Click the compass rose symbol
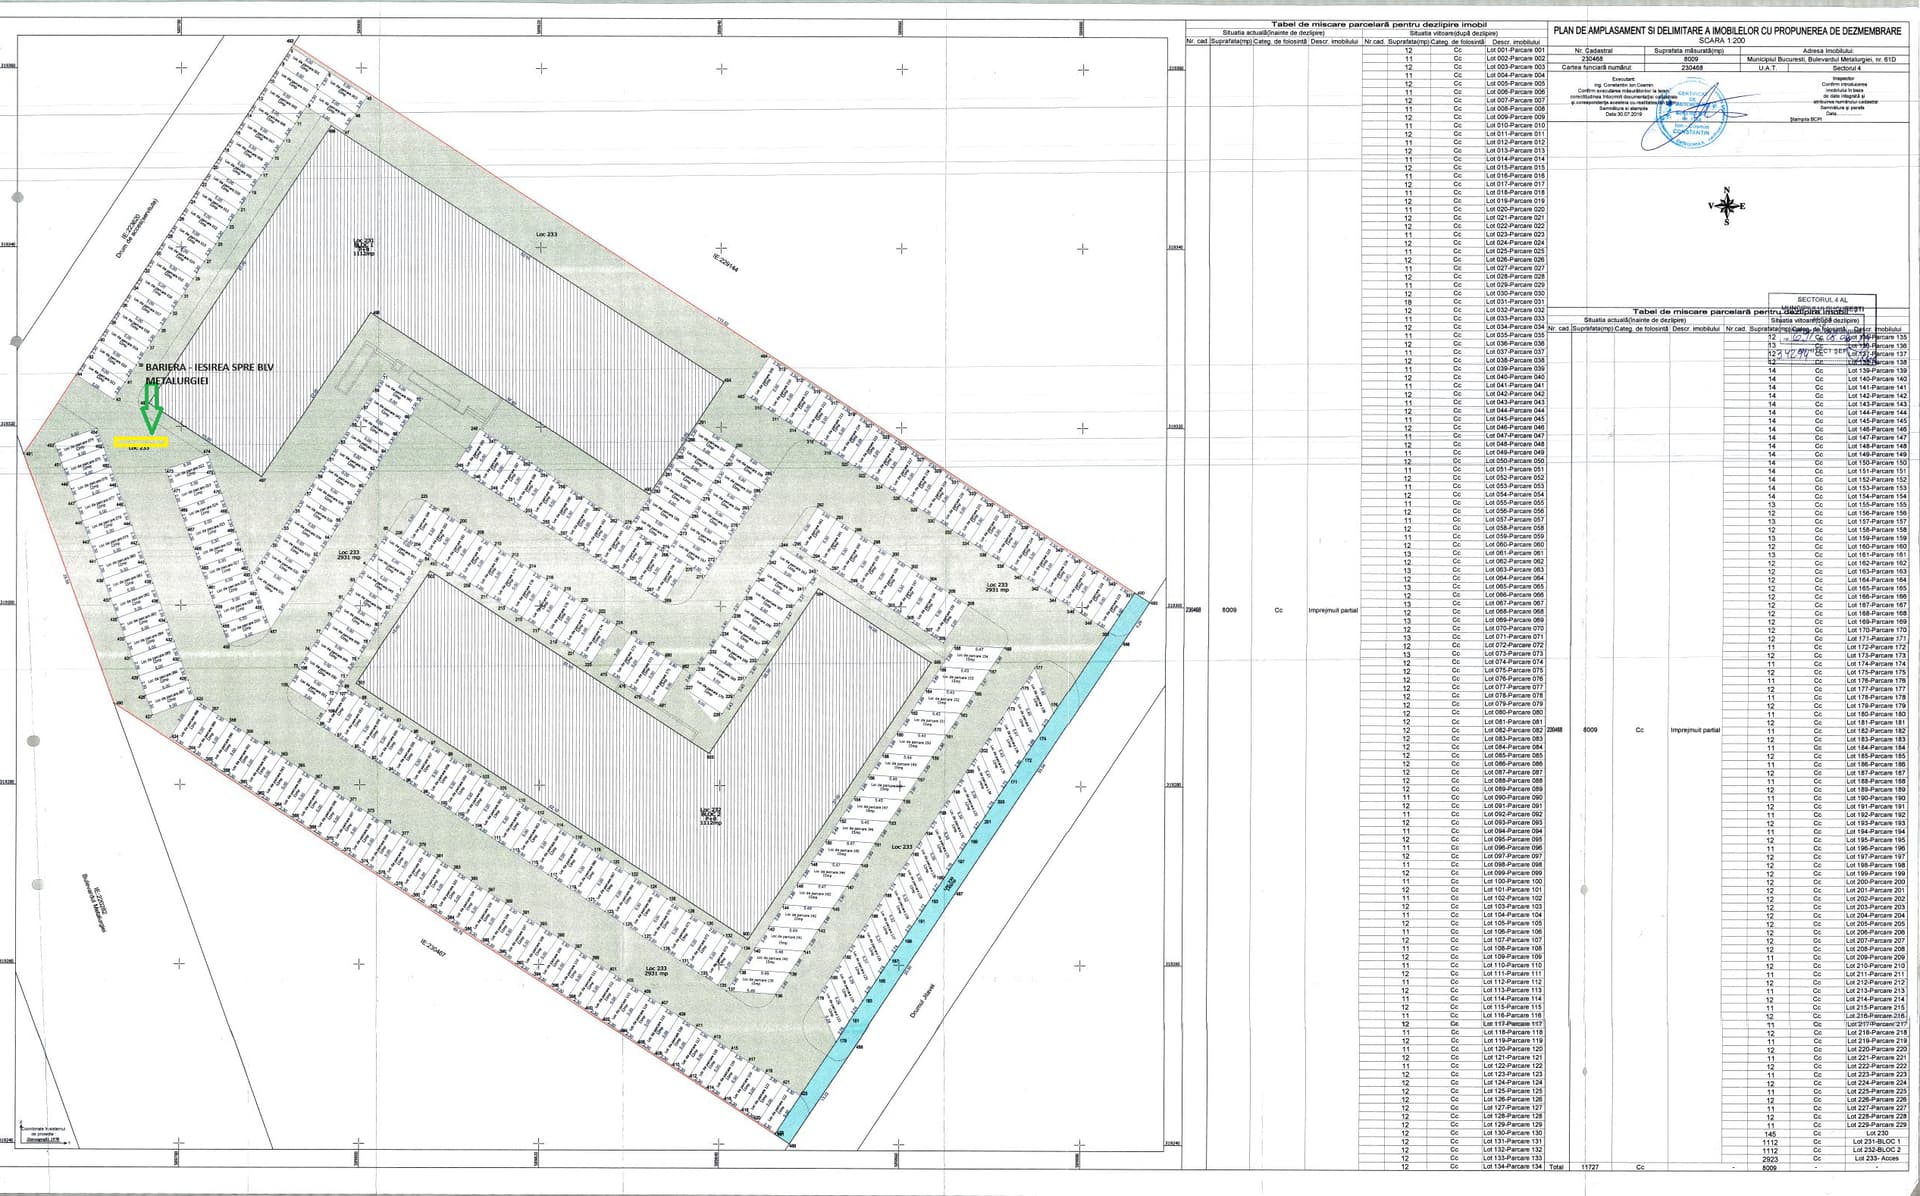This screenshot has height=1196, width=1920. point(1726,206)
